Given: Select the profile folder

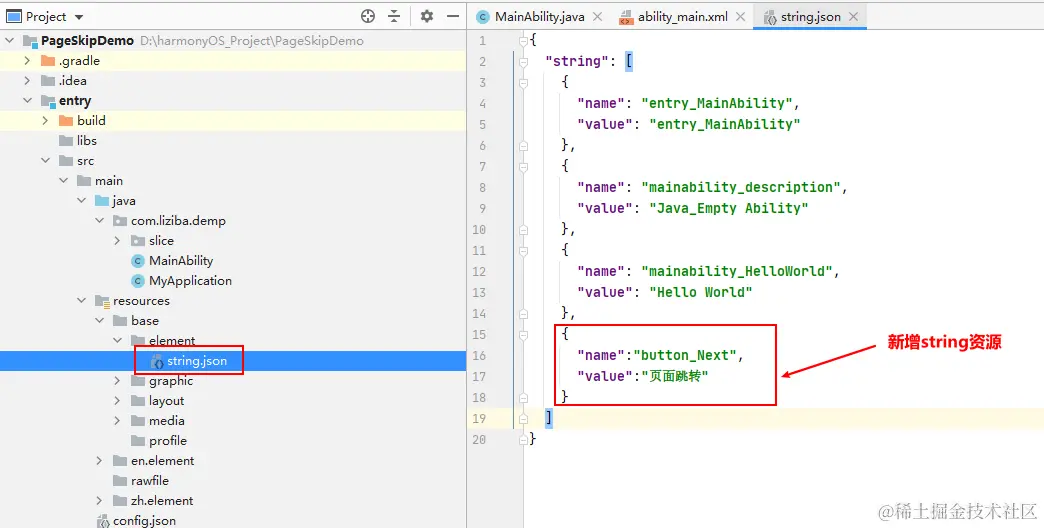Looking at the screenshot, I should 168,441.
